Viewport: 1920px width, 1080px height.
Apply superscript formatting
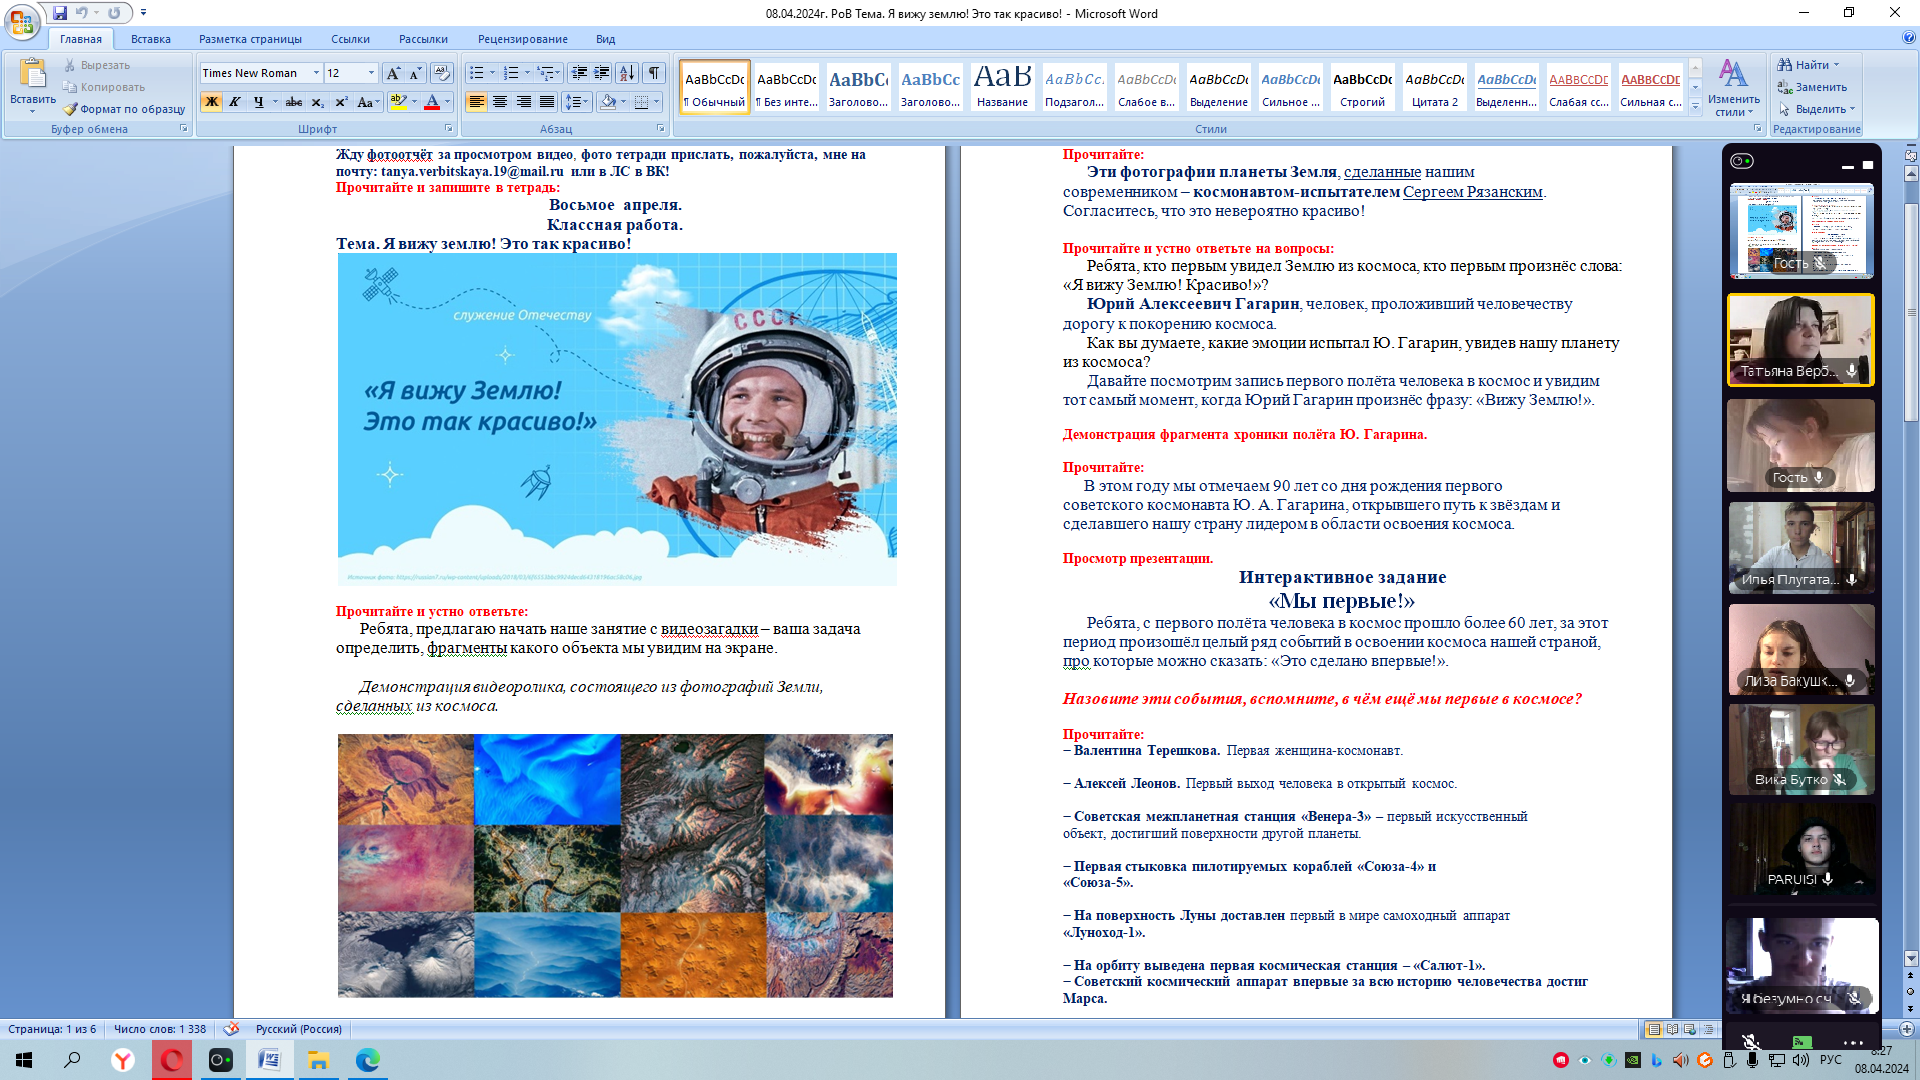[341, 102]
